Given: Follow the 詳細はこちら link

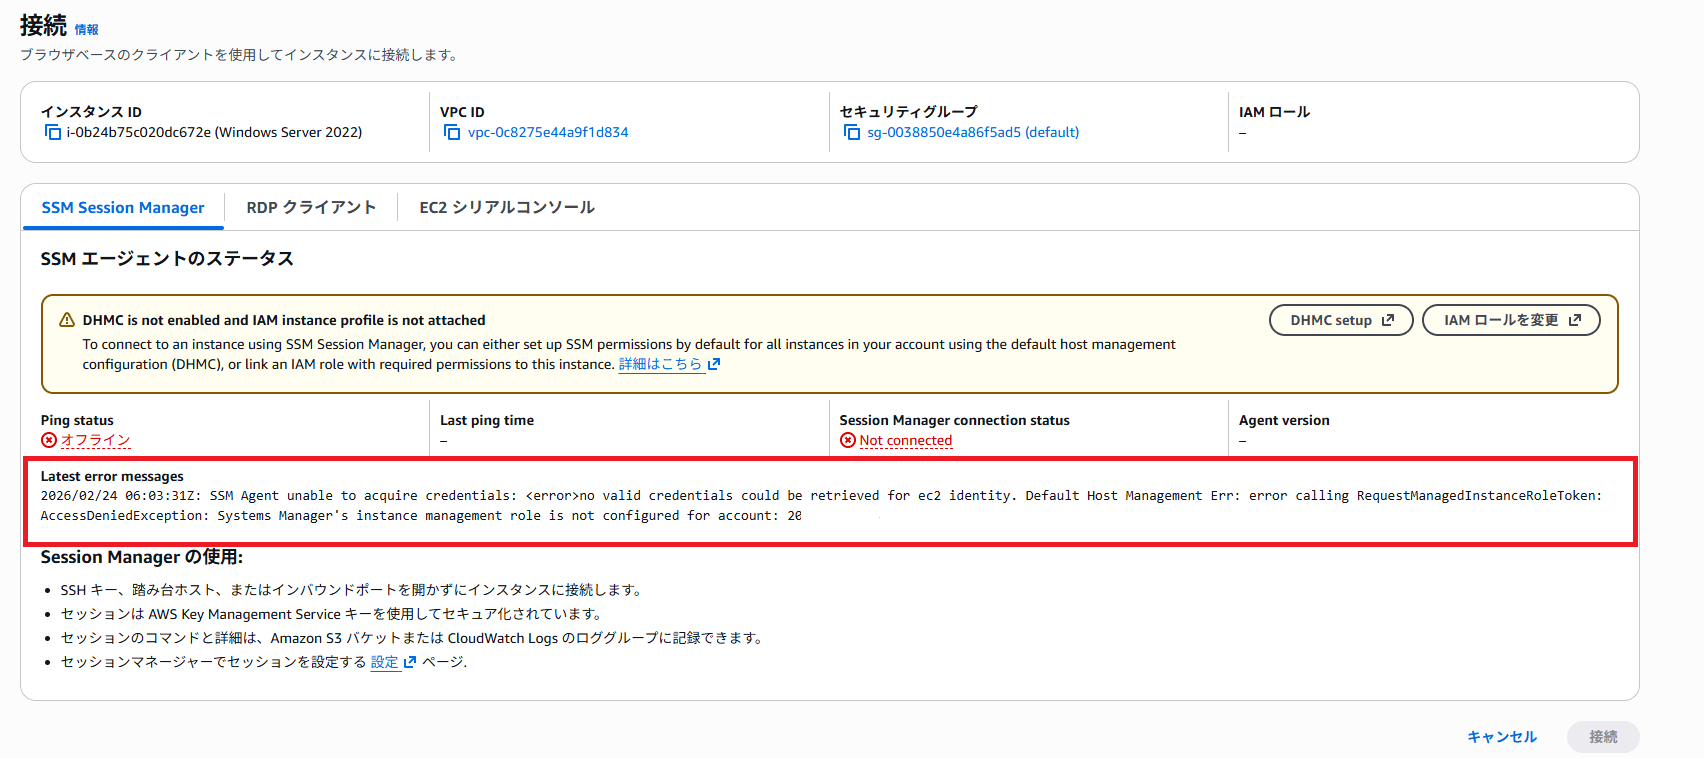Looking at the screenshot, I should (660, 364).
